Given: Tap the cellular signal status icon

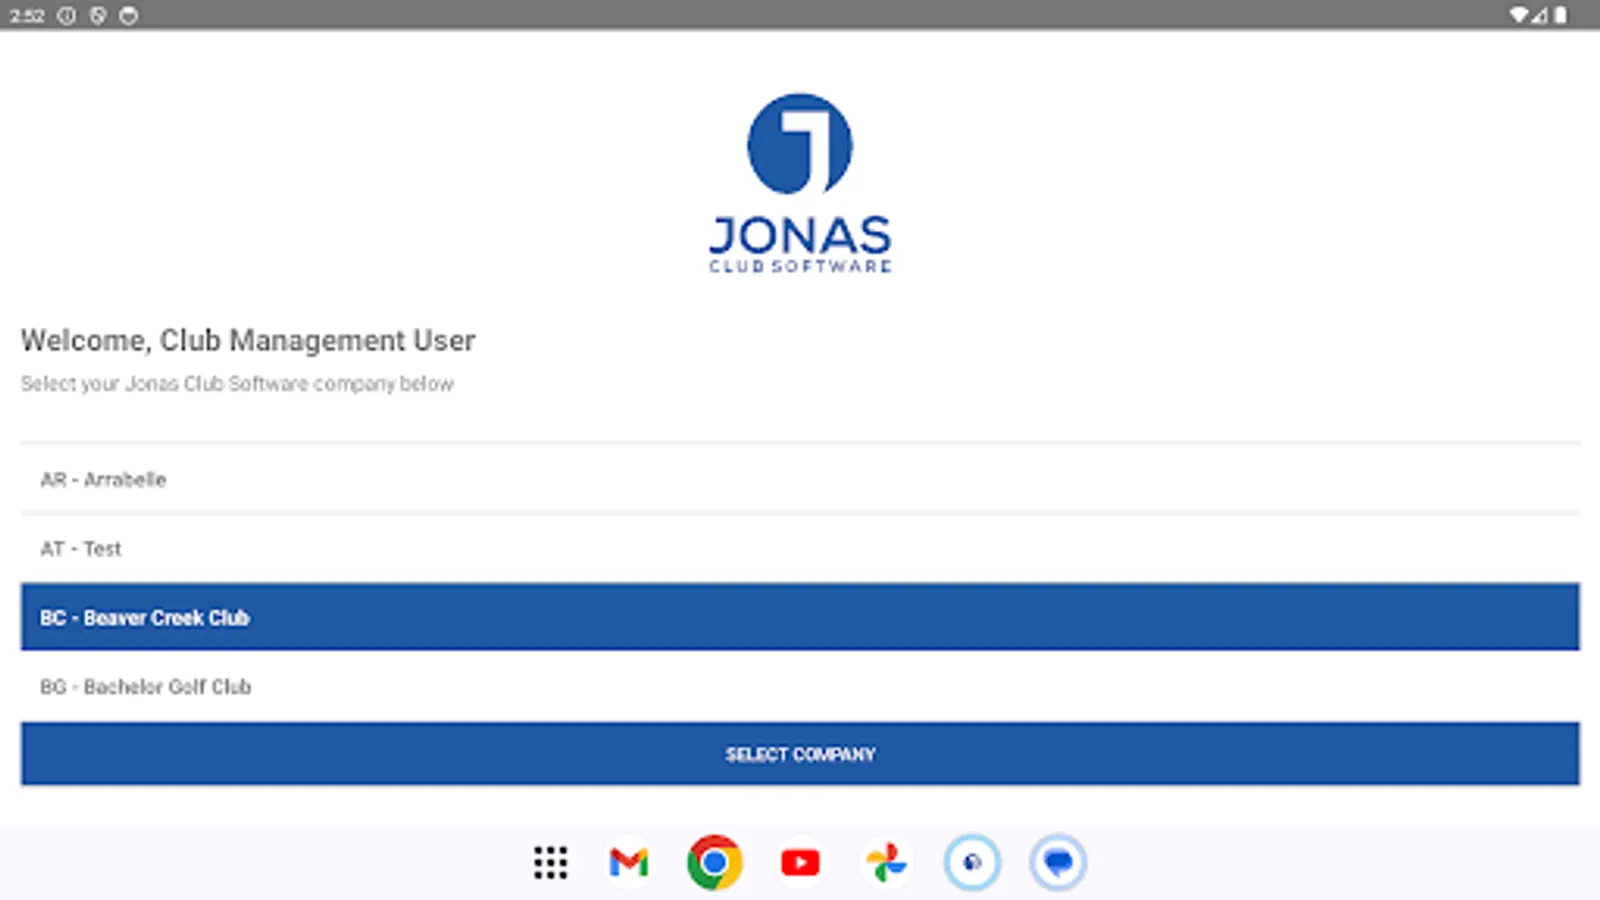Looking at the screenshot, I should pyautogui.click(x=1539, y=15).
